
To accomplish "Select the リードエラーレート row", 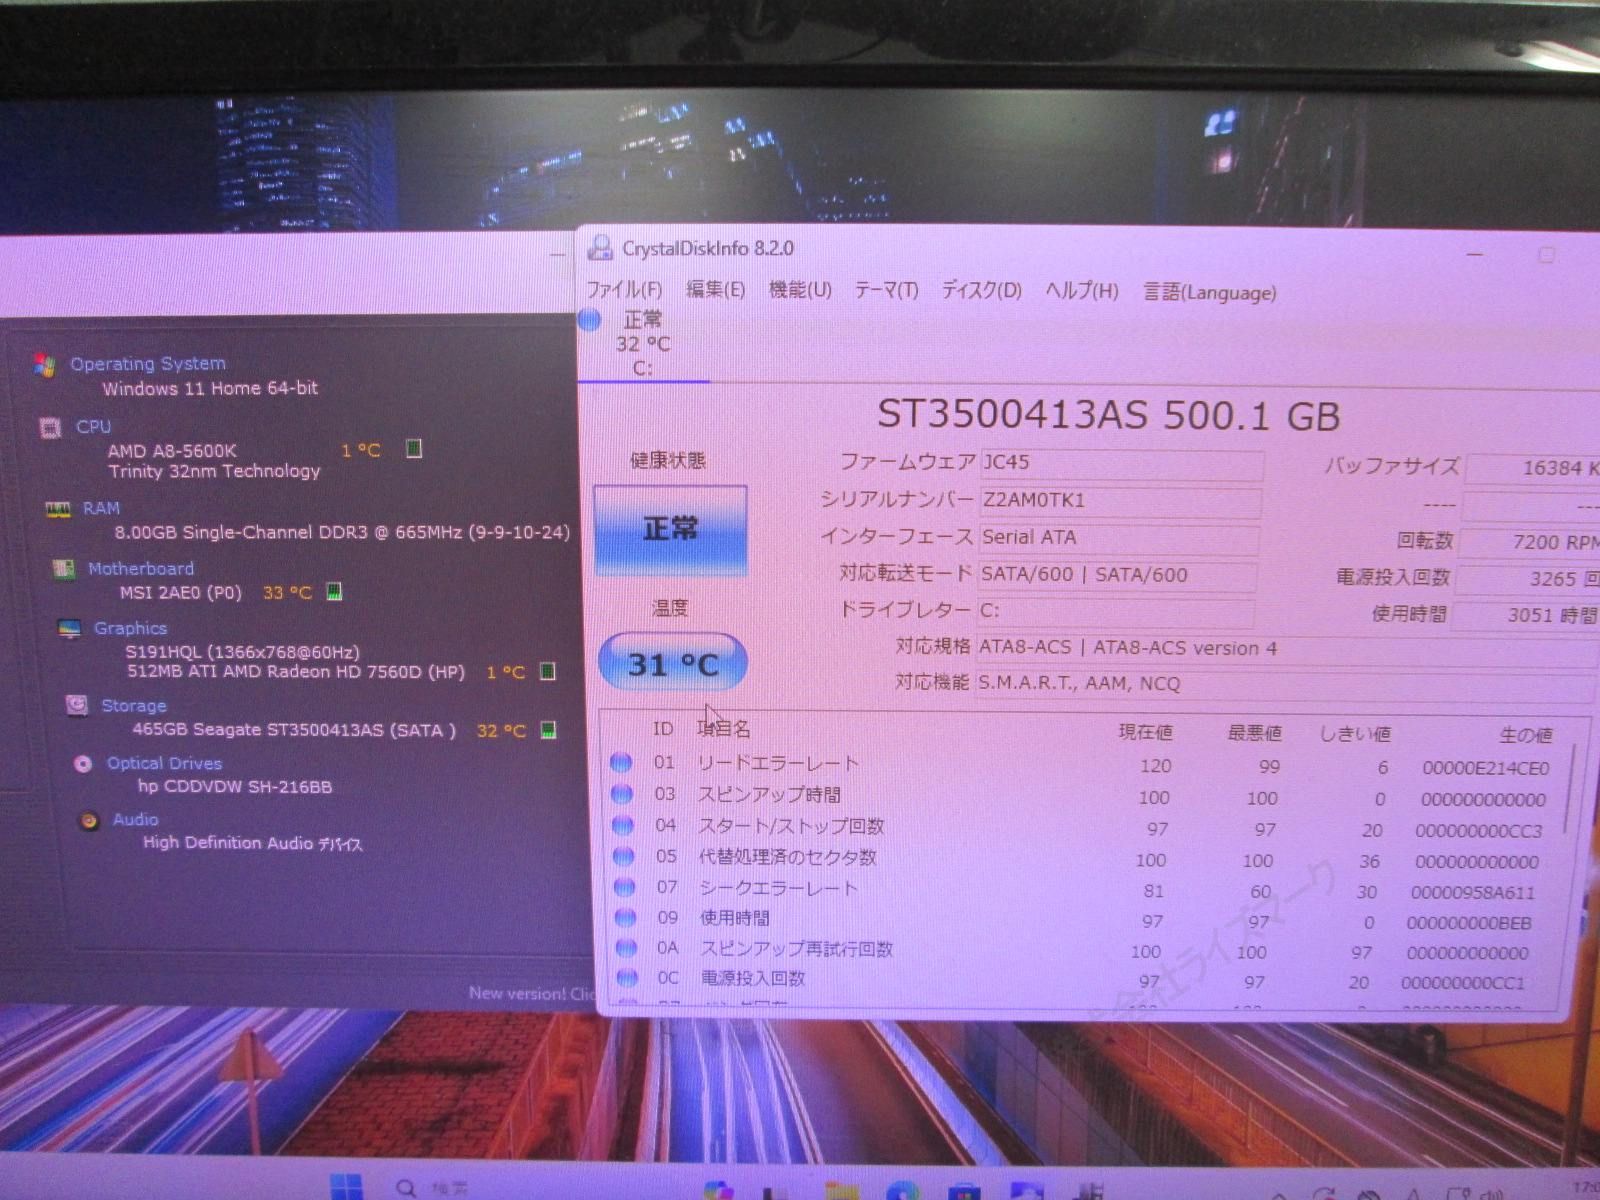I will click(1083, 765).
